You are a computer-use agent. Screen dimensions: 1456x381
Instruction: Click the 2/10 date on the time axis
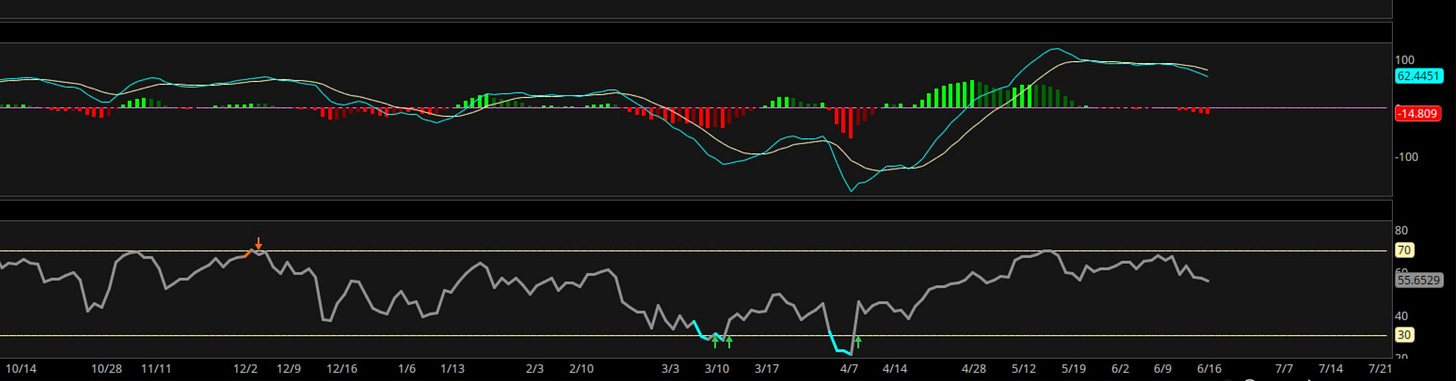coord(581,369)
